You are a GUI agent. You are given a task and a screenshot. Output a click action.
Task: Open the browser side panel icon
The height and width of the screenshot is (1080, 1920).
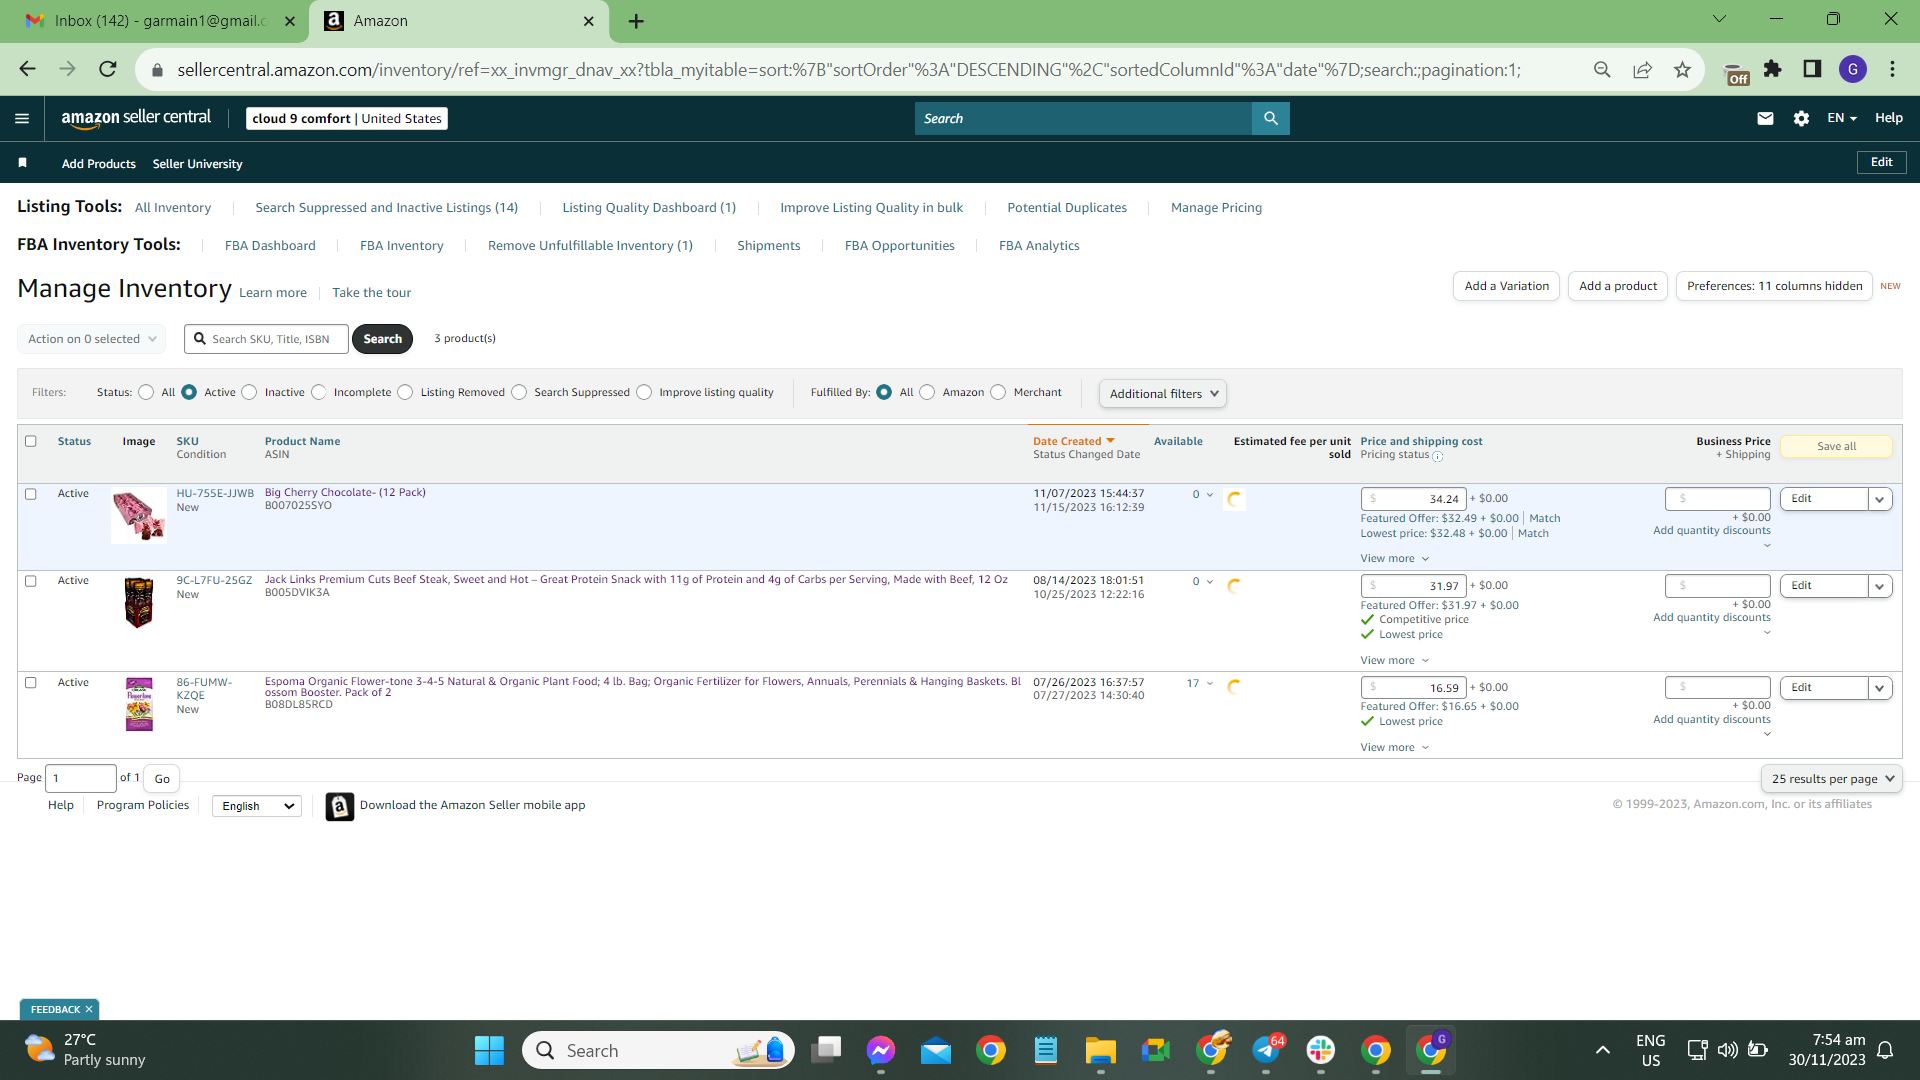[x=1812, y=69]
